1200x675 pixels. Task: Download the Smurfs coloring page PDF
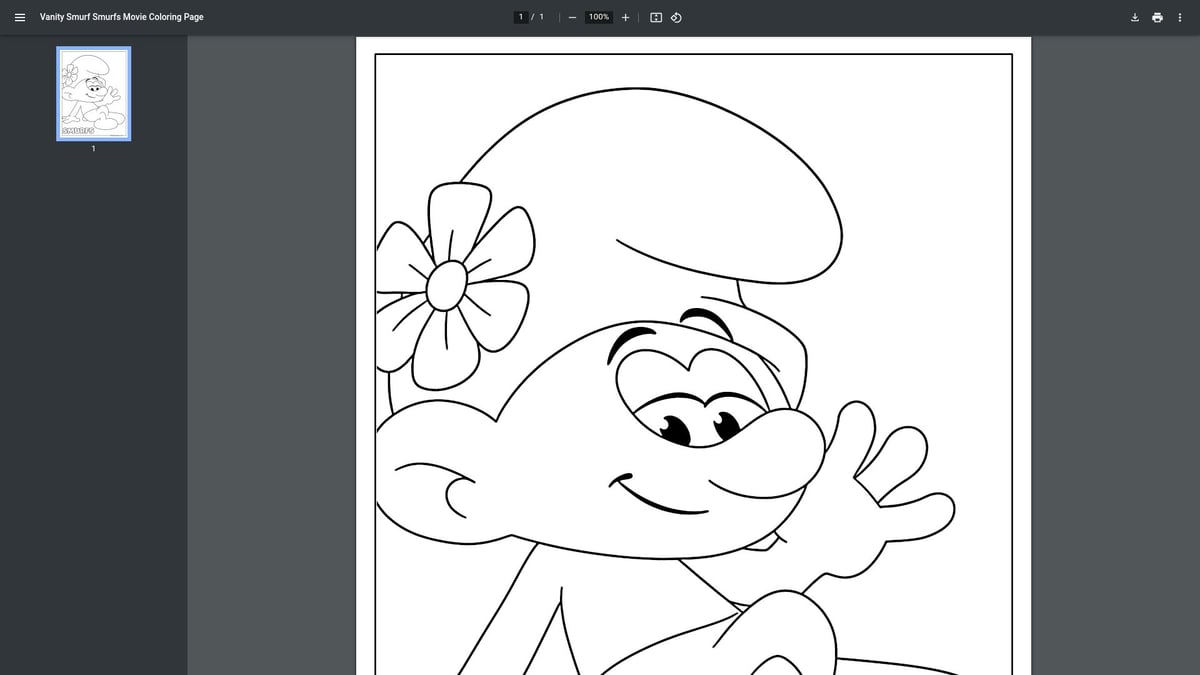click(x=1134, y=17)
